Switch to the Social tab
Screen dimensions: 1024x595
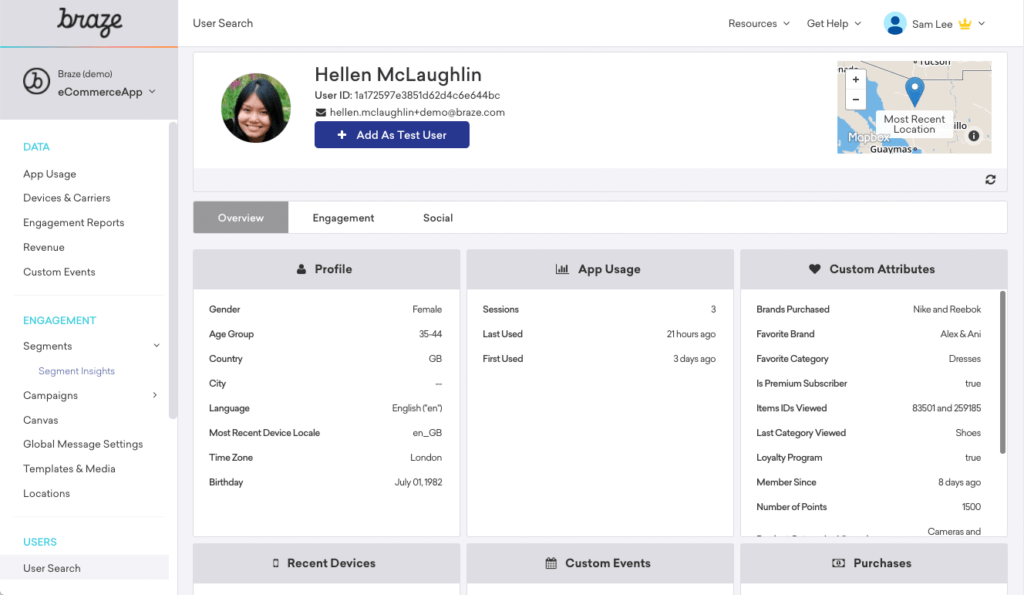438,218
